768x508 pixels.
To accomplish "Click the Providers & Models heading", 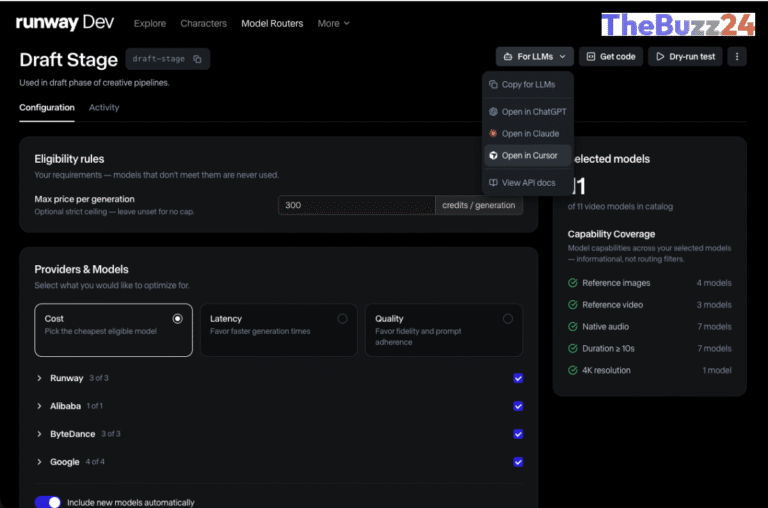I will [81, 269].
